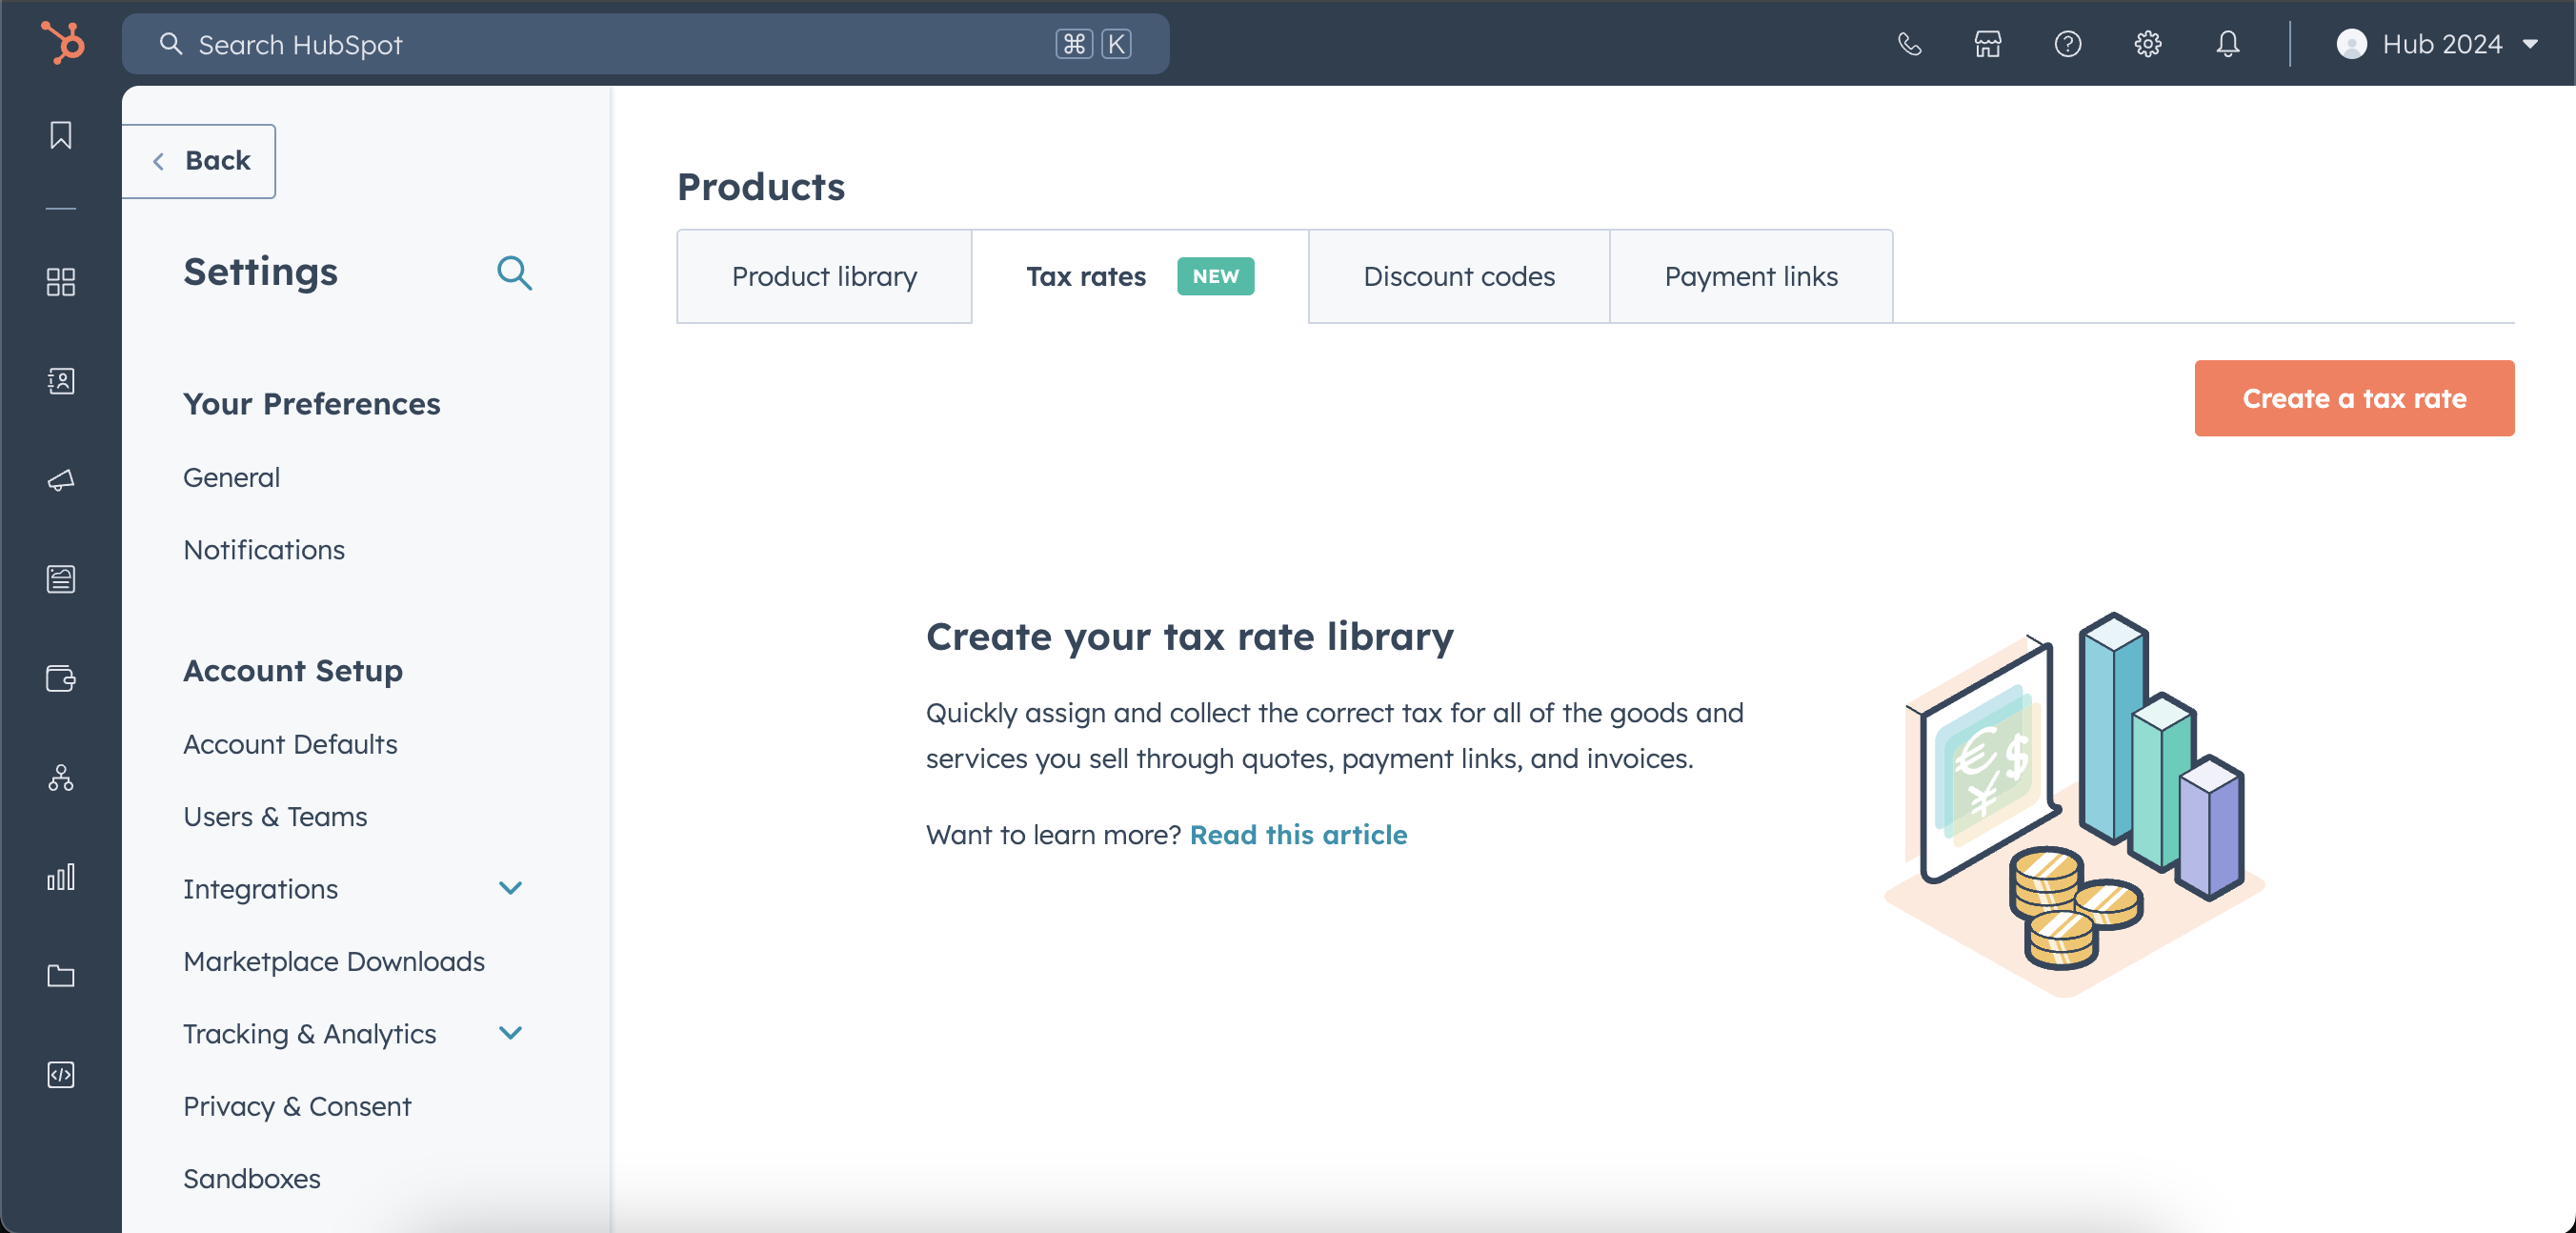This screenshot has width=2576, height=1233.
Task: Click the Account Setup heading
Action: 293,671
